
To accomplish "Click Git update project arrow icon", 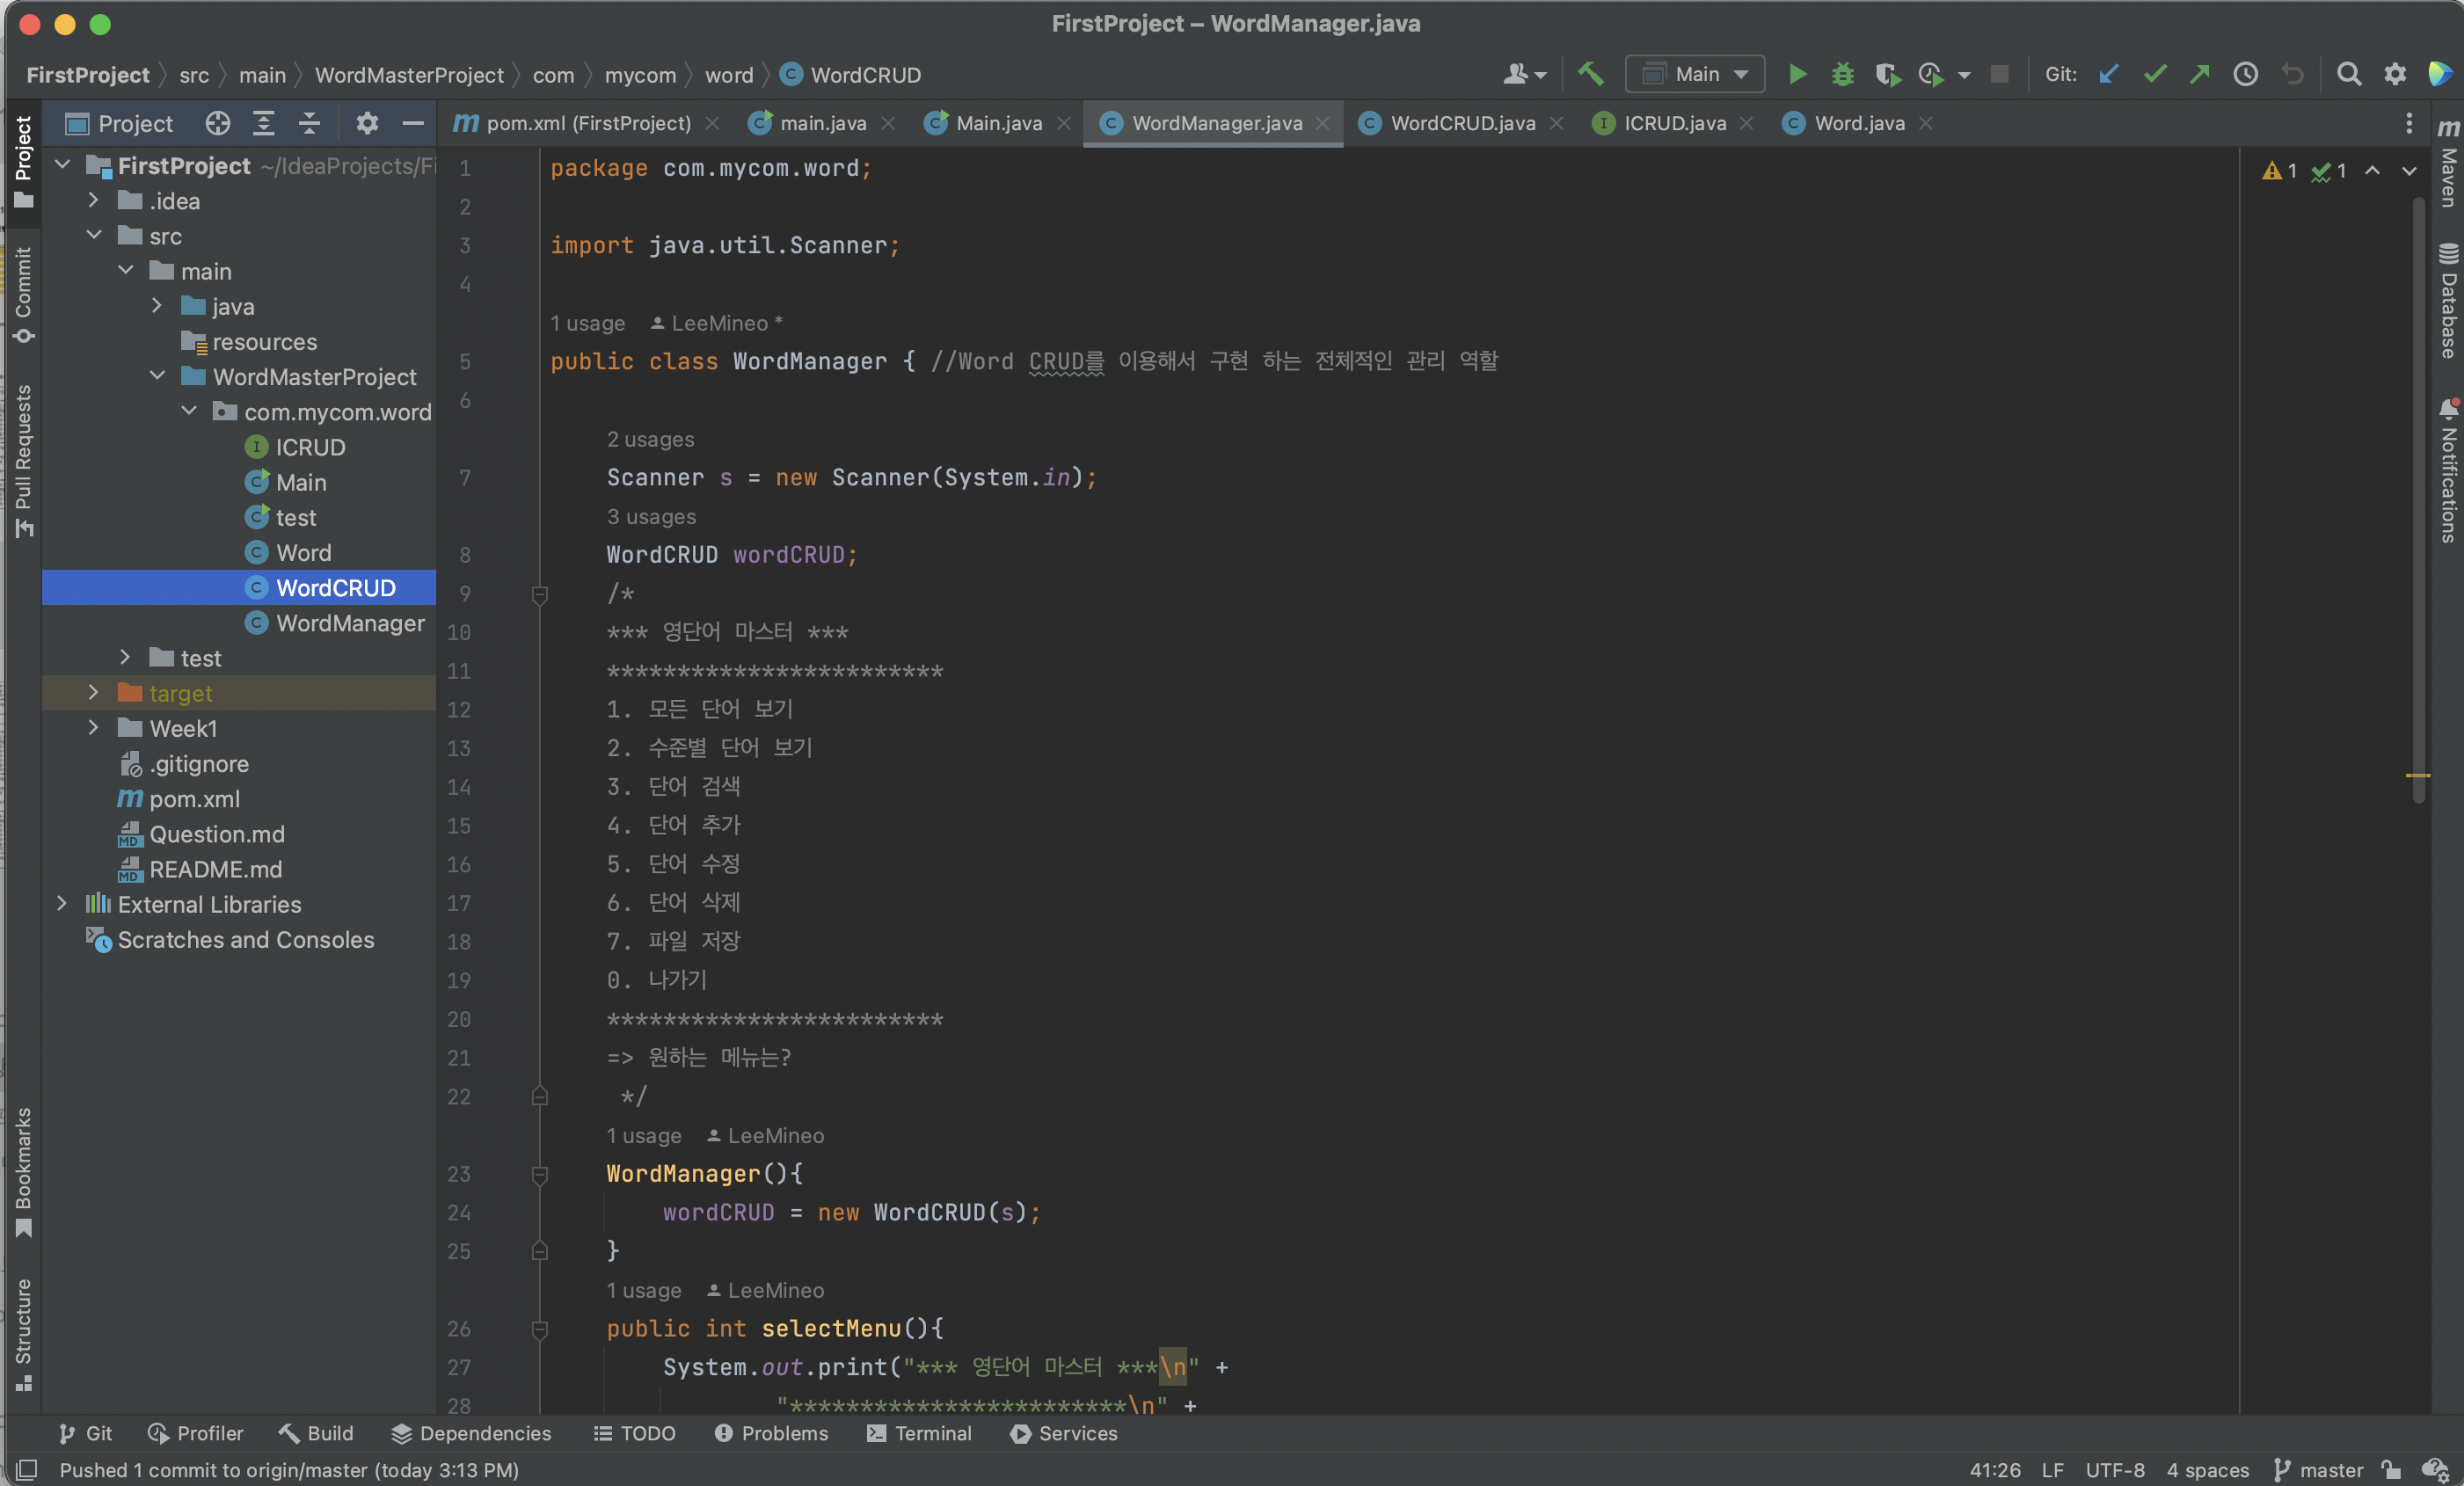I will pos(2109,74).
